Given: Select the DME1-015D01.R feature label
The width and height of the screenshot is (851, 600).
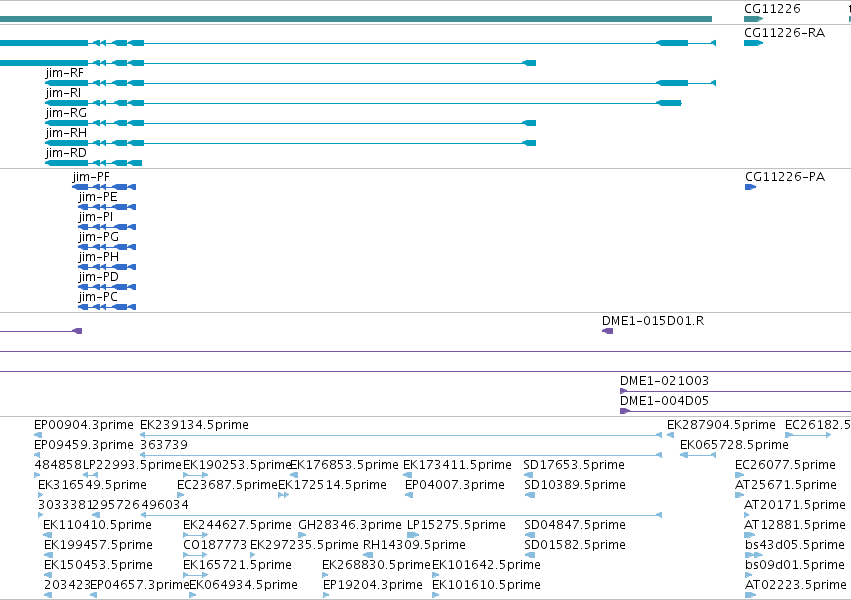Looking at the screenshot, I should (653, 321).
